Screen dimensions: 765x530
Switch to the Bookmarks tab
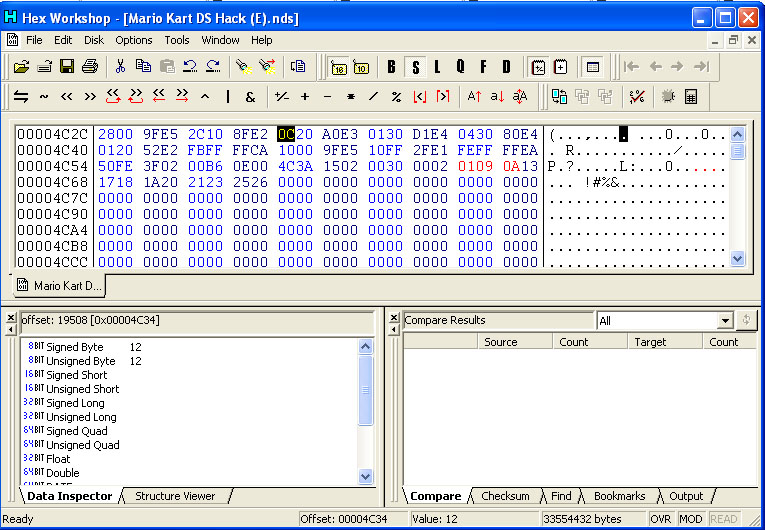coord(619,496)
